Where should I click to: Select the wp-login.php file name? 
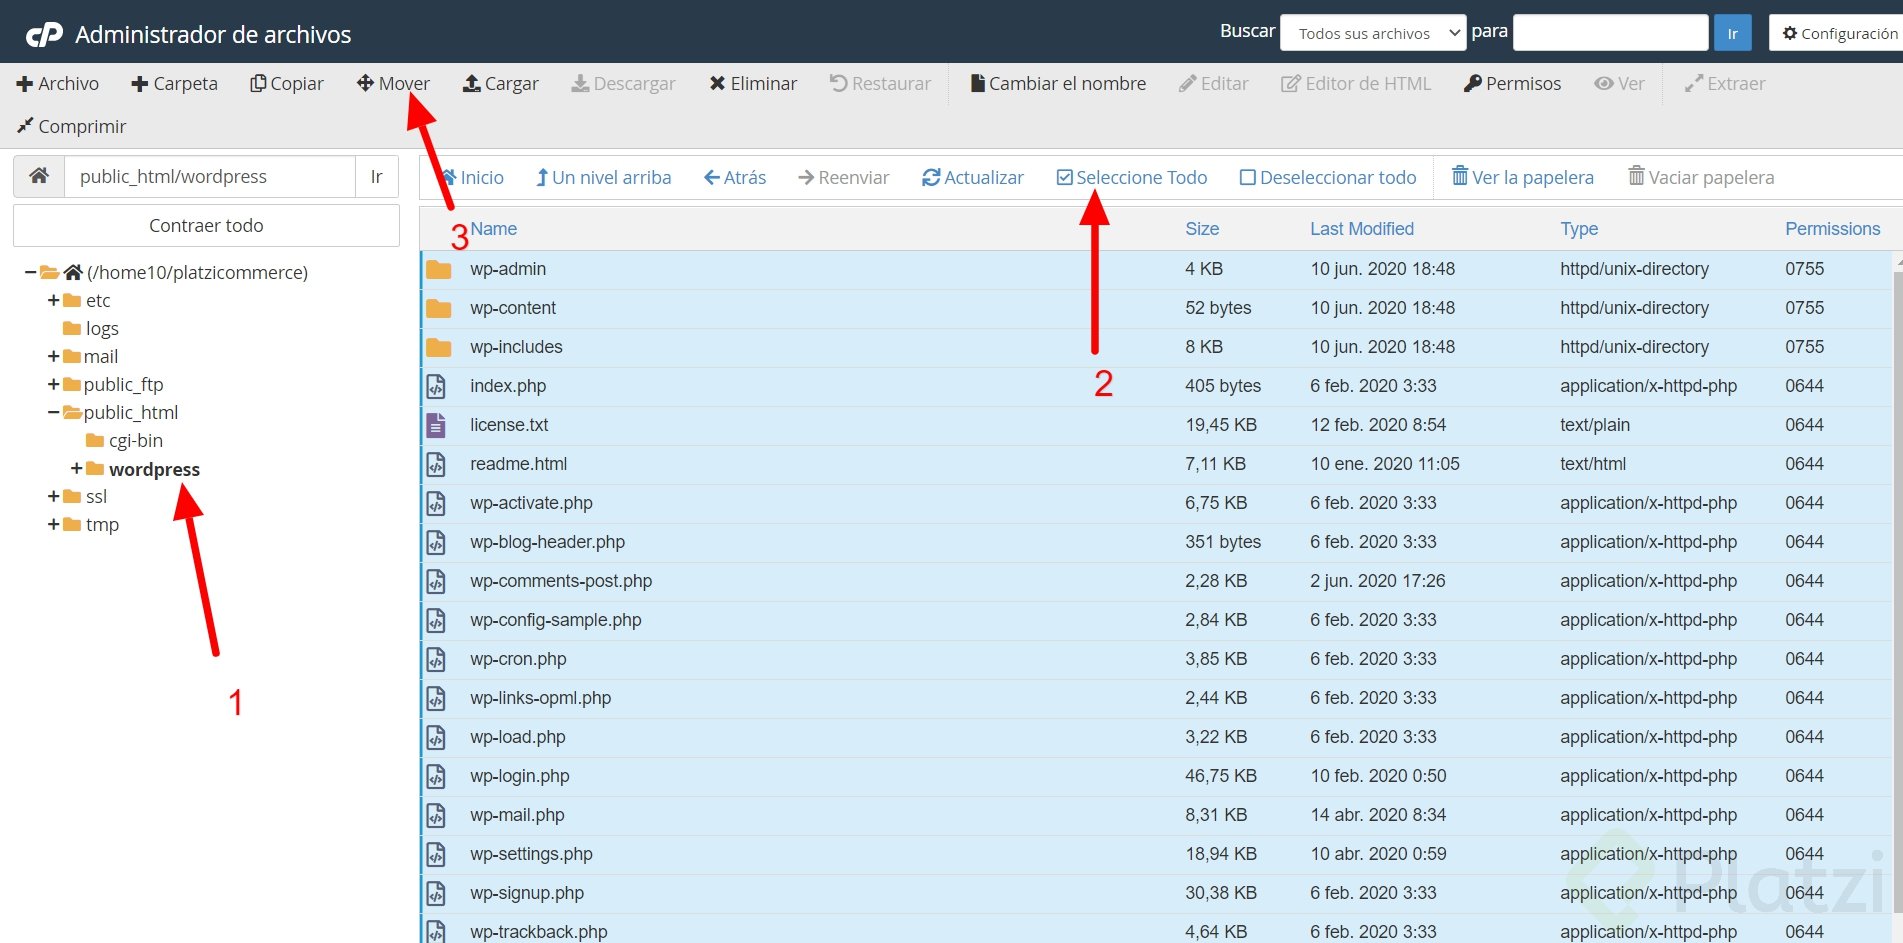(x=520, y=776)
